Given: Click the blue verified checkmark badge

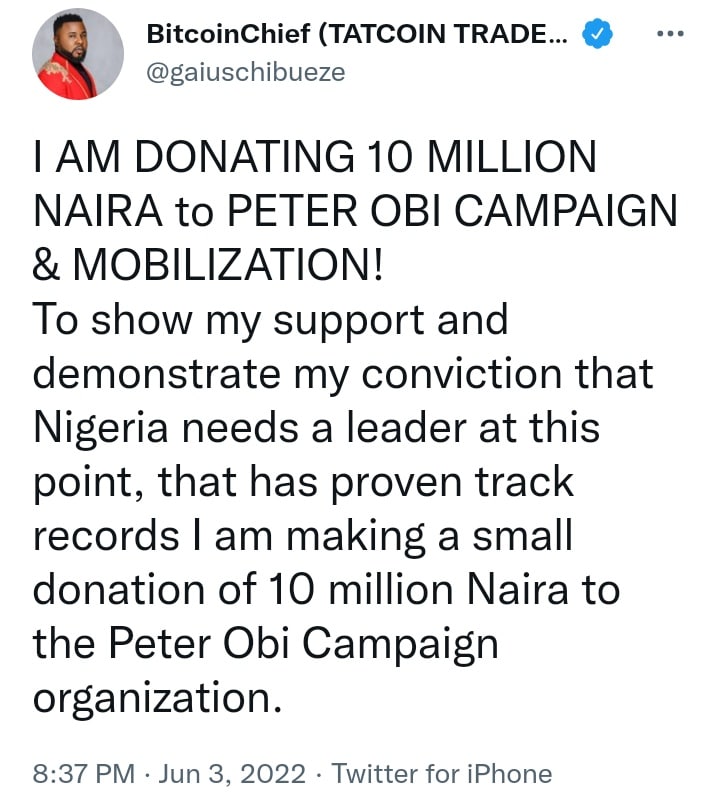Looking at the screenshot, I should click(x=597, y=35).
